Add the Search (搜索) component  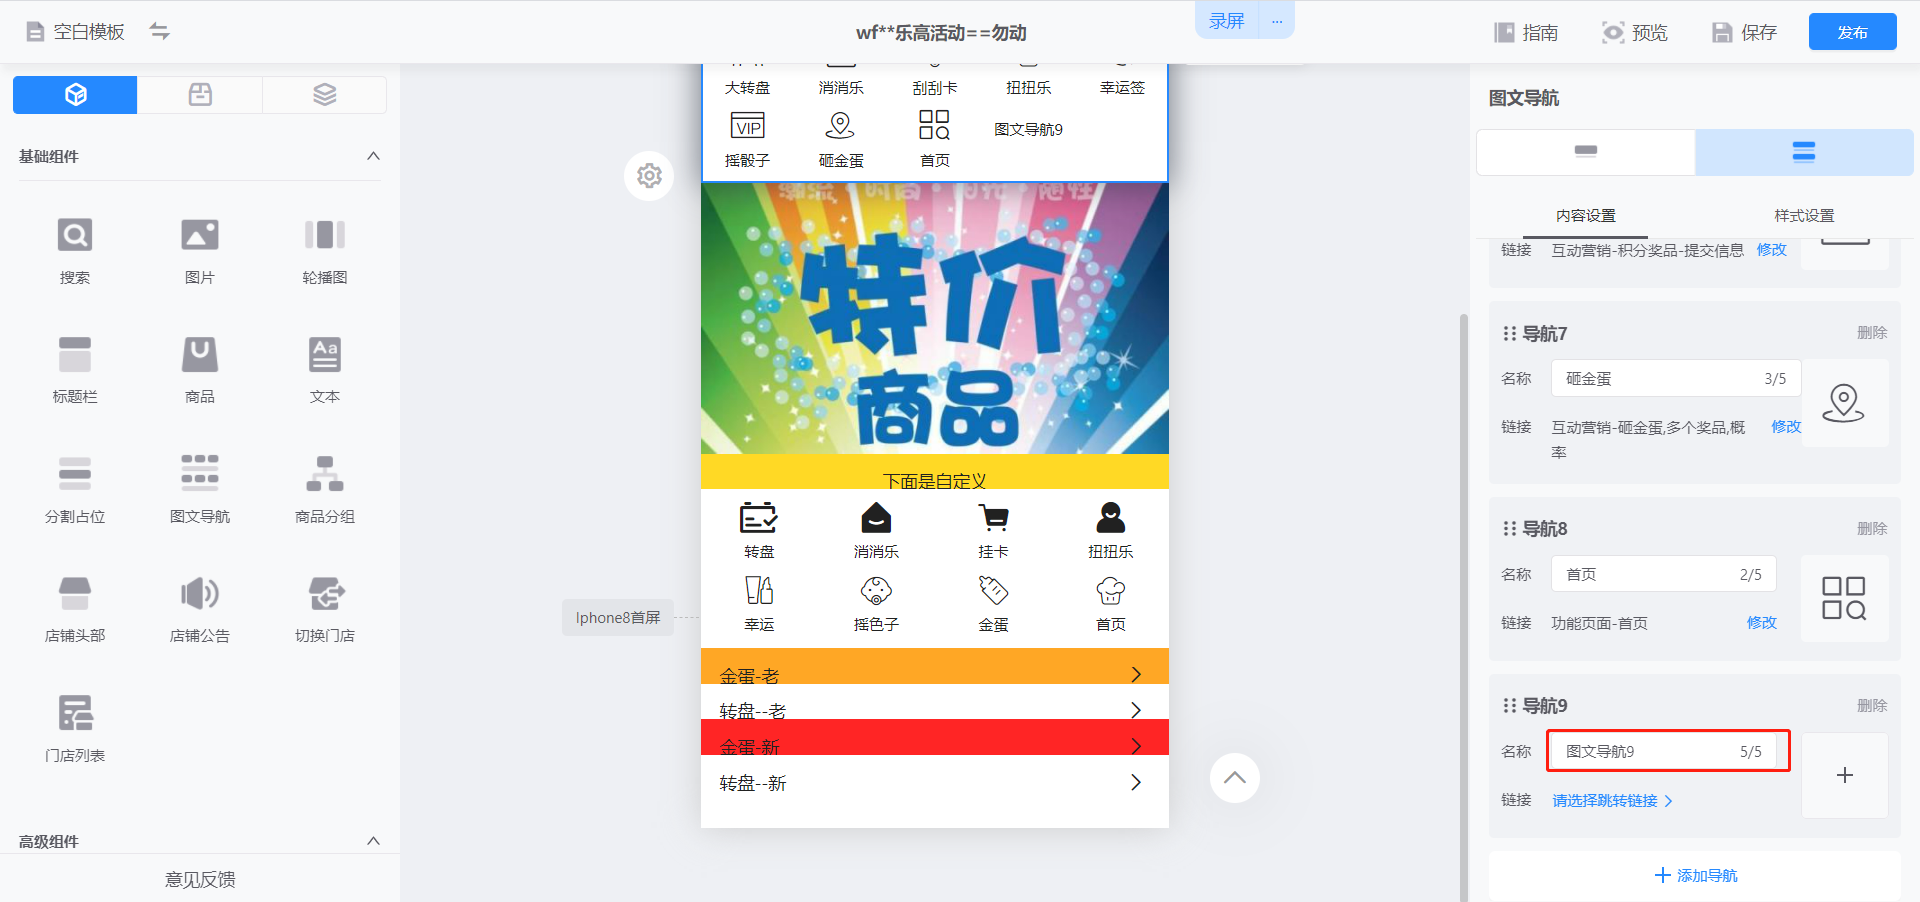point(75,236)
